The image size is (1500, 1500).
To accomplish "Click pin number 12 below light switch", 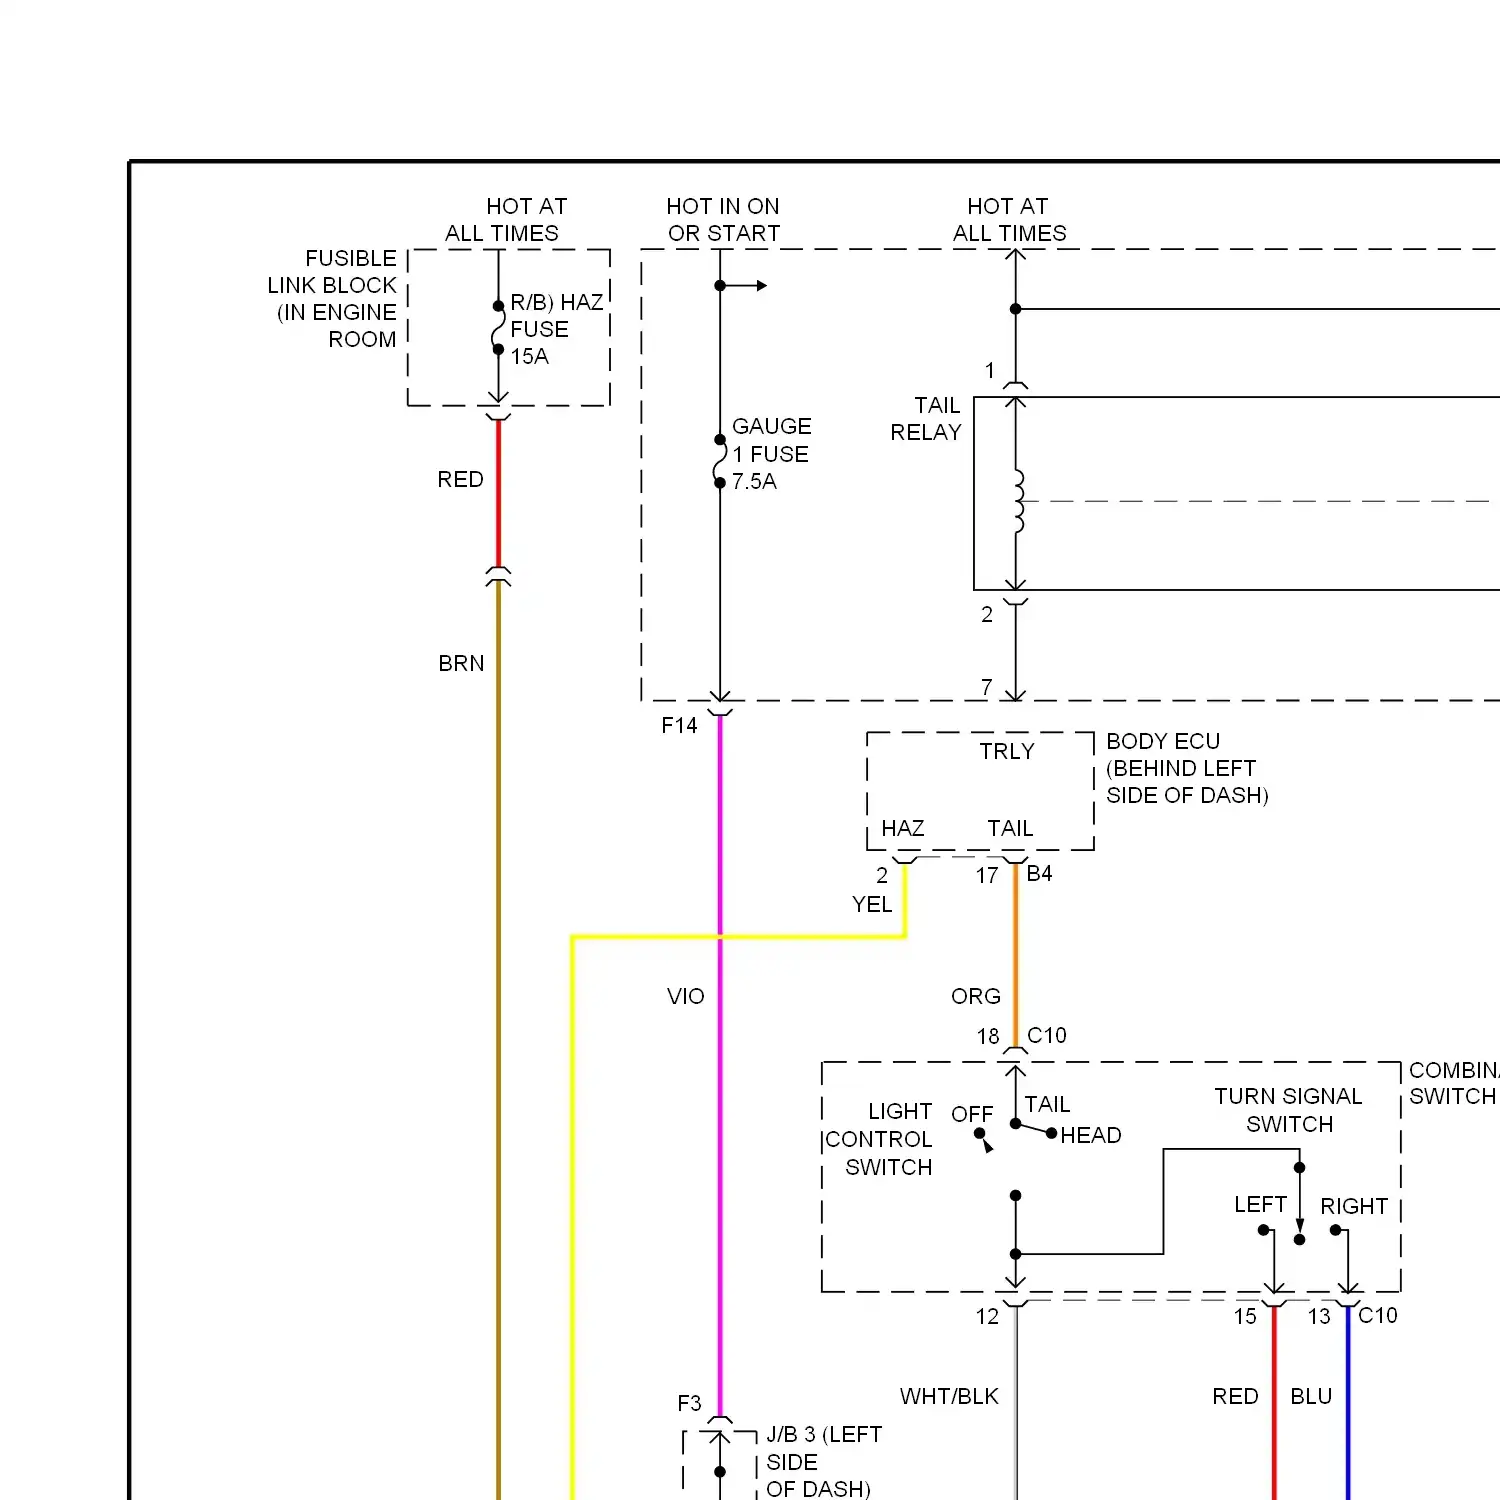I will point(988,1317).
